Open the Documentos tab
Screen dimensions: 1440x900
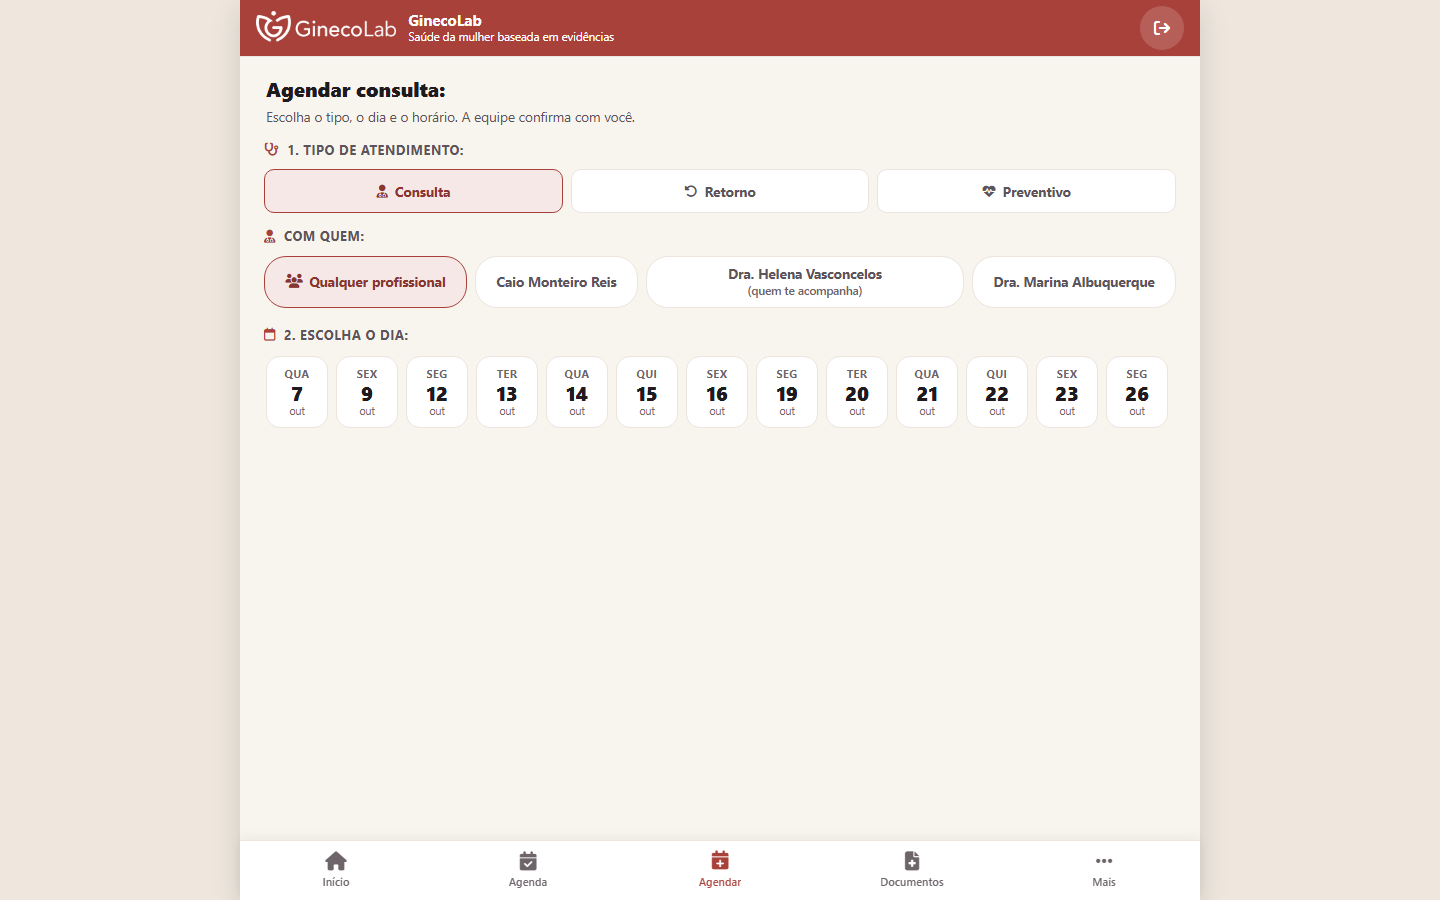coord(912,869)
